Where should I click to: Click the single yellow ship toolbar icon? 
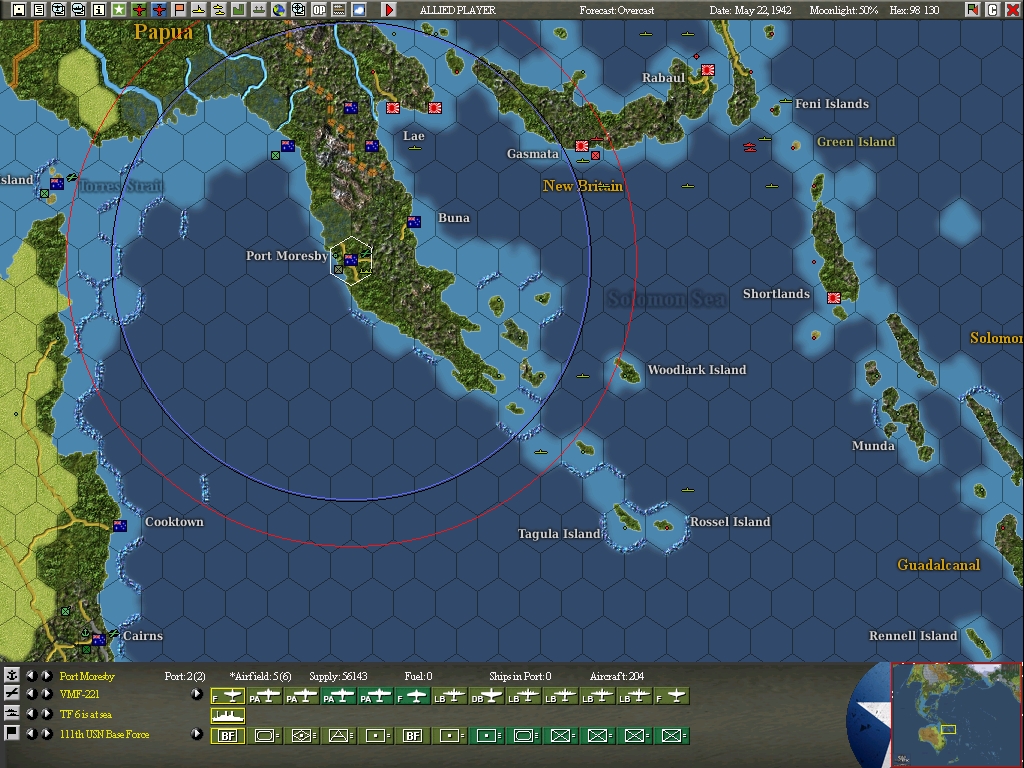[199, 9]
